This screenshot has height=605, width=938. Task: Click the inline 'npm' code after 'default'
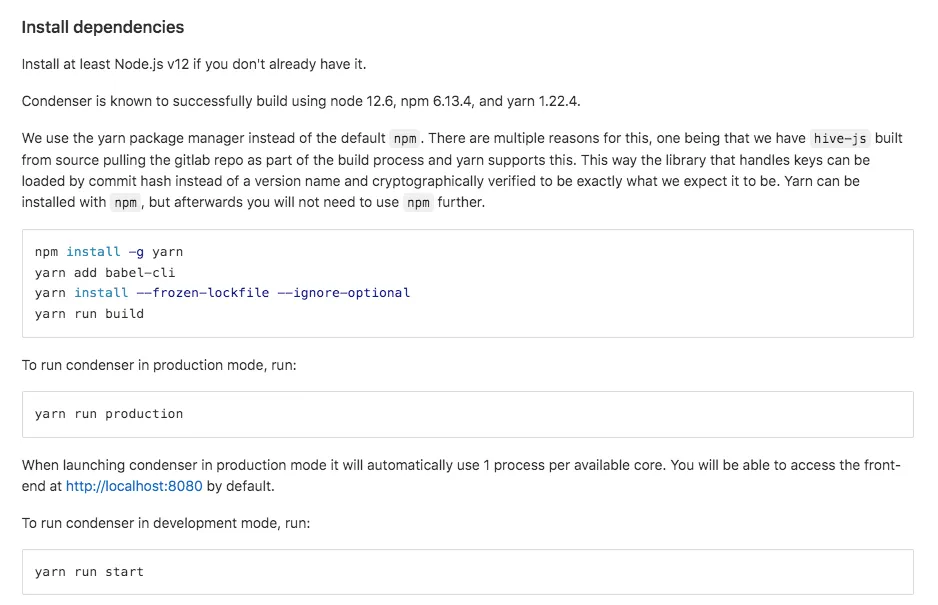[x=405, y=138]
